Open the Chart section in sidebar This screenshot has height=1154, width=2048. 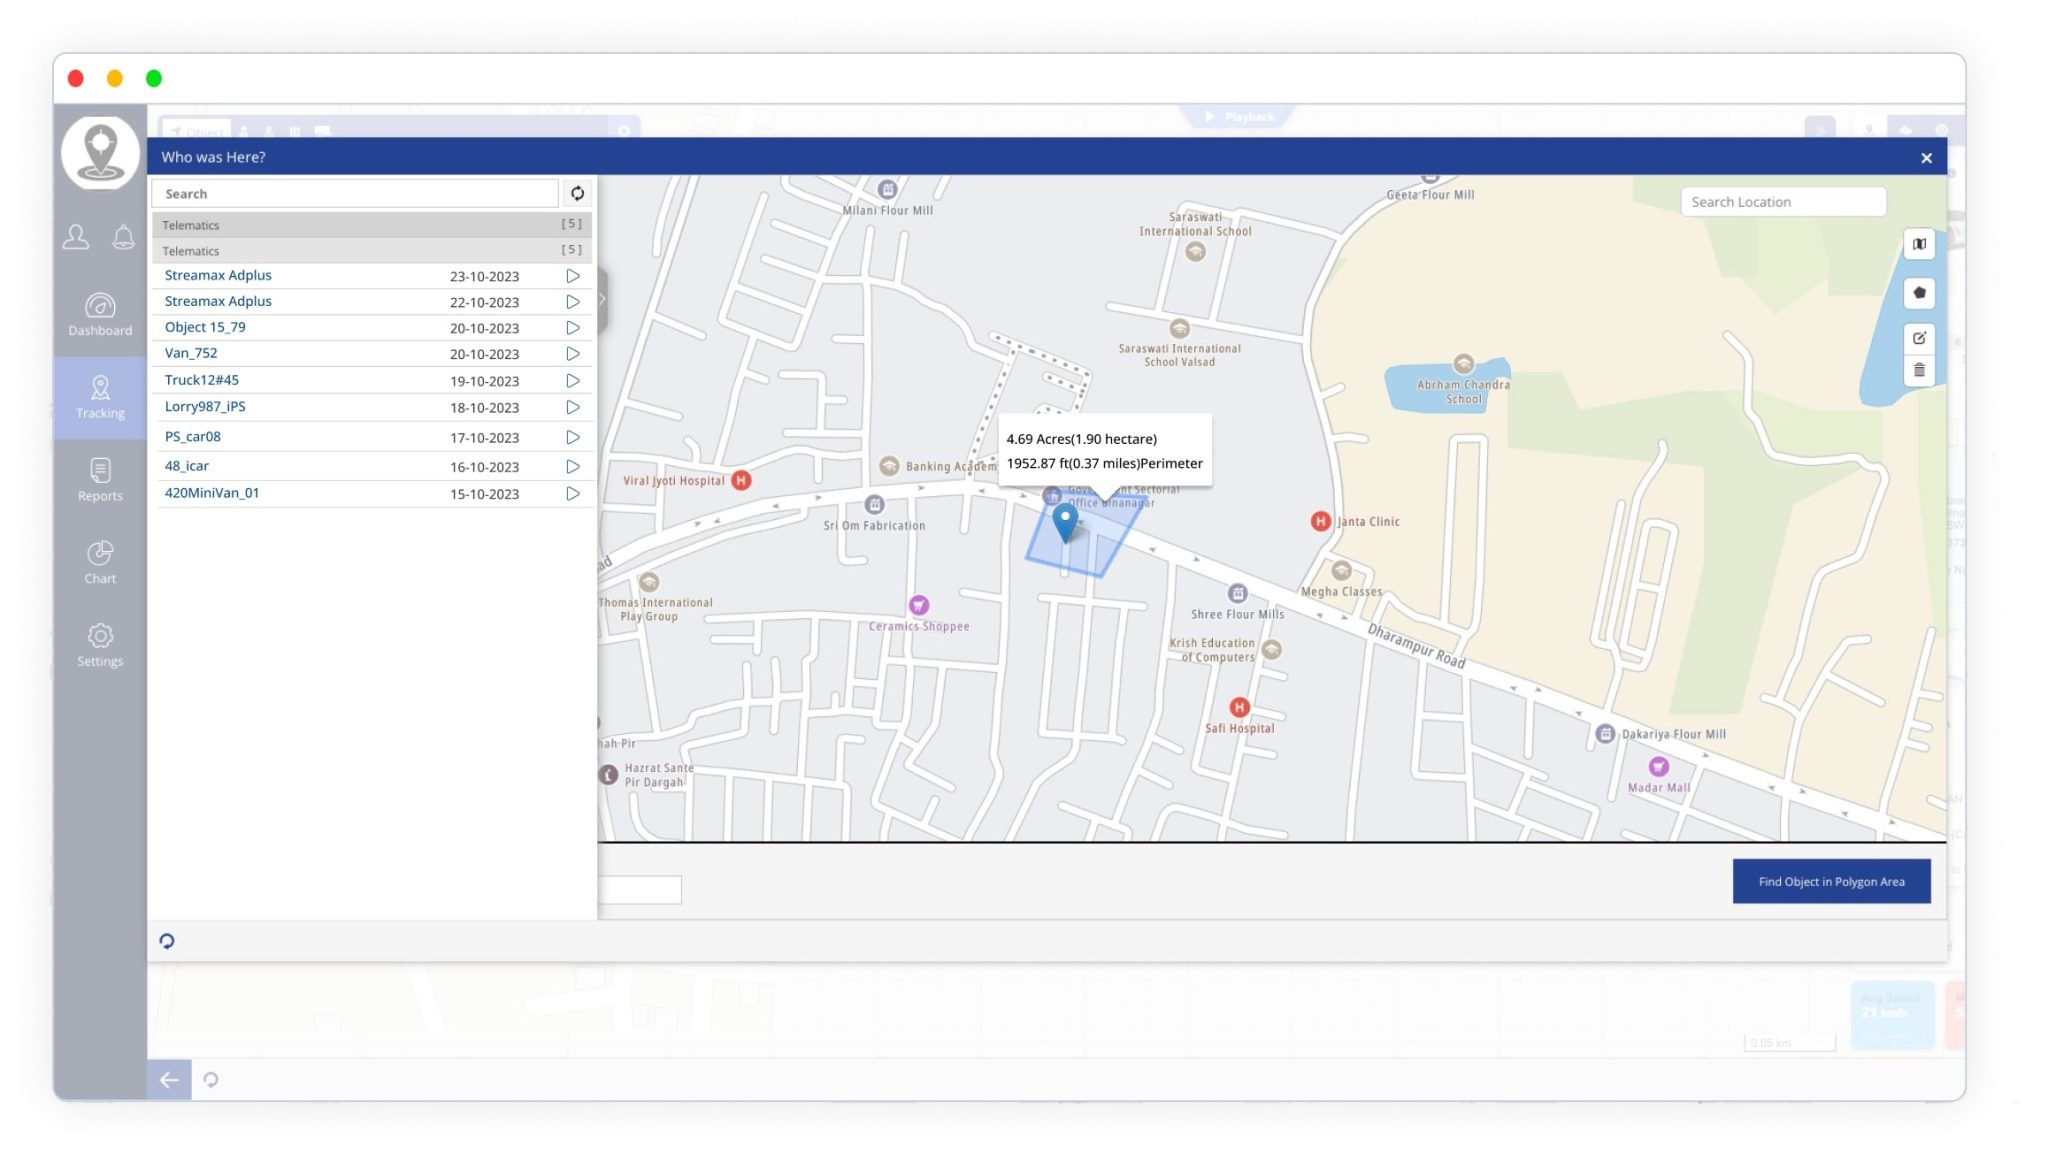tap(100, 562)
